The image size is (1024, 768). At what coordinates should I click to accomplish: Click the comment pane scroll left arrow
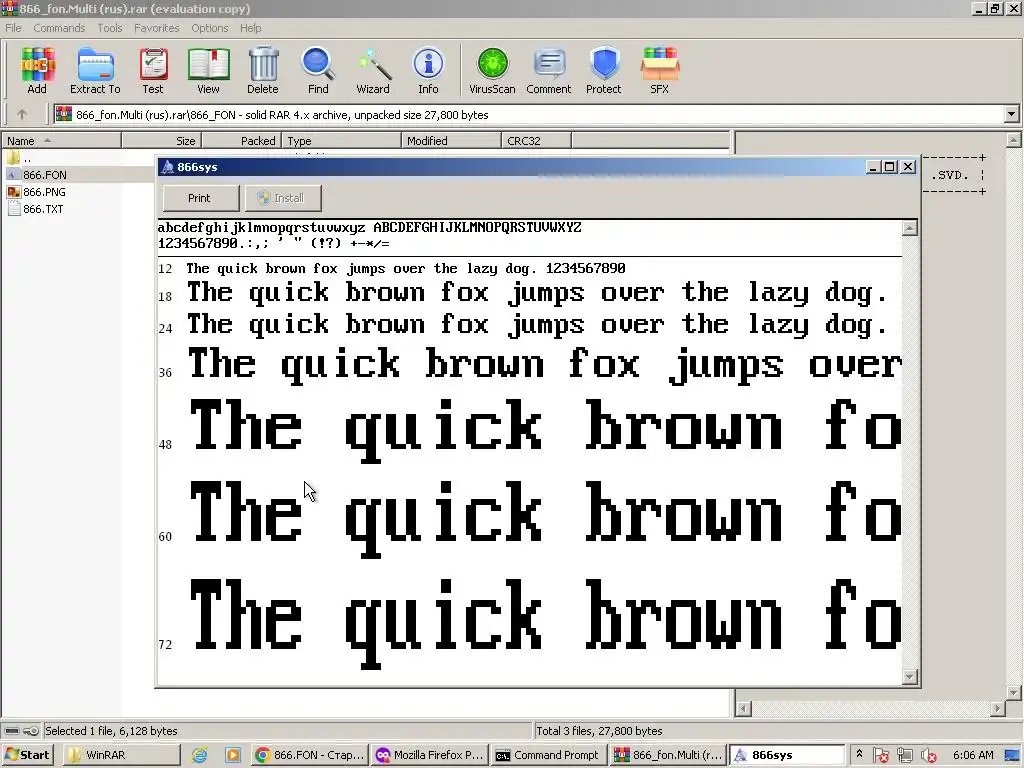tap(743, 709)
